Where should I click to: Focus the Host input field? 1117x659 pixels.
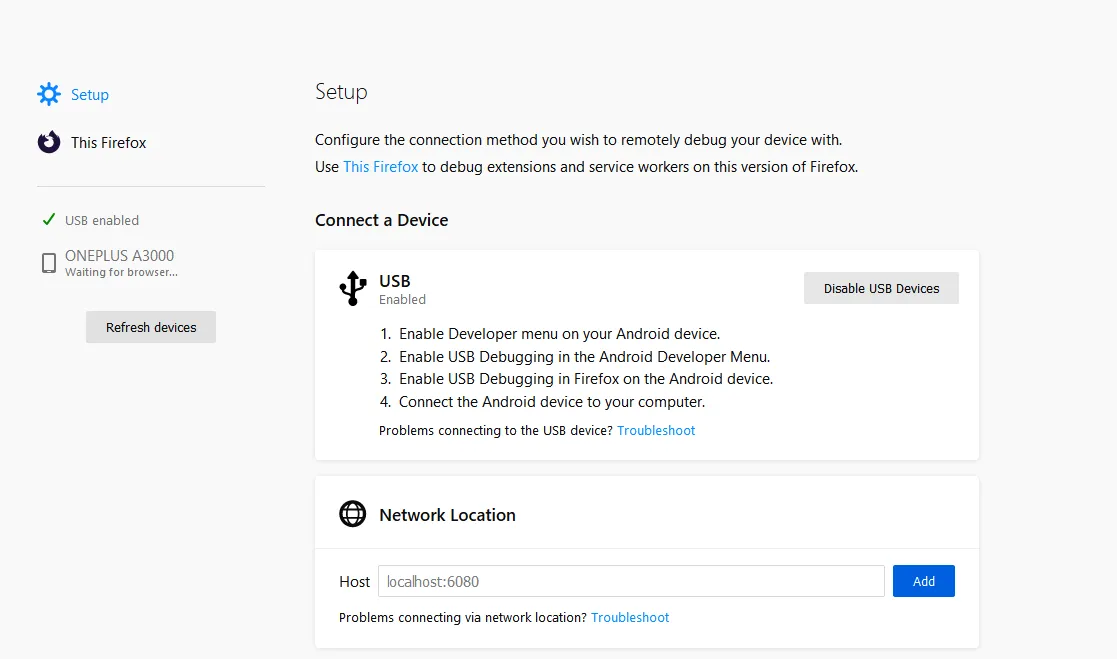[631, 581]
